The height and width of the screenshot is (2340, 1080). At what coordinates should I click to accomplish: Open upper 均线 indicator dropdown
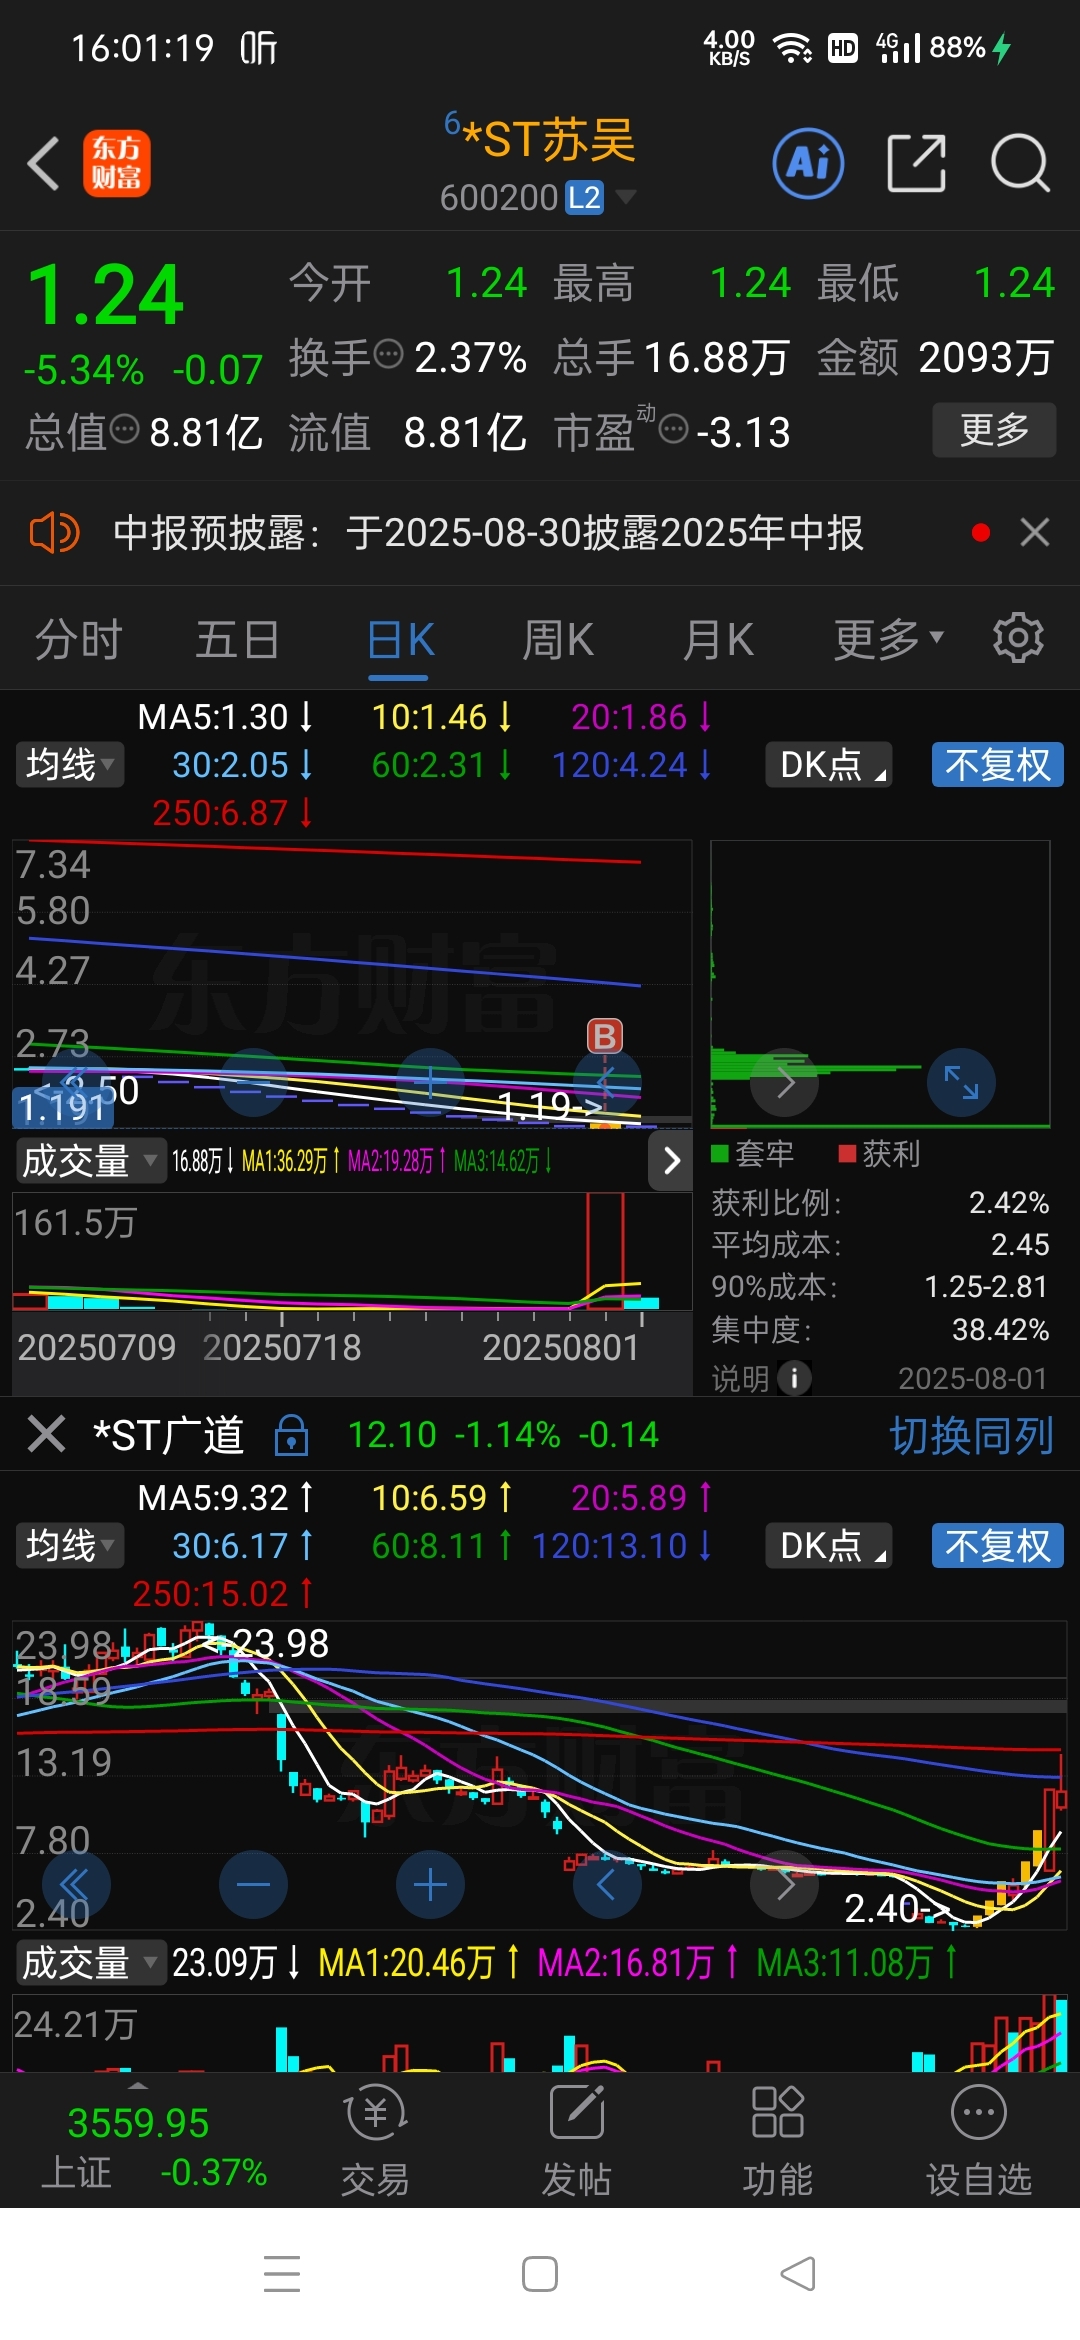click(70, 765)
